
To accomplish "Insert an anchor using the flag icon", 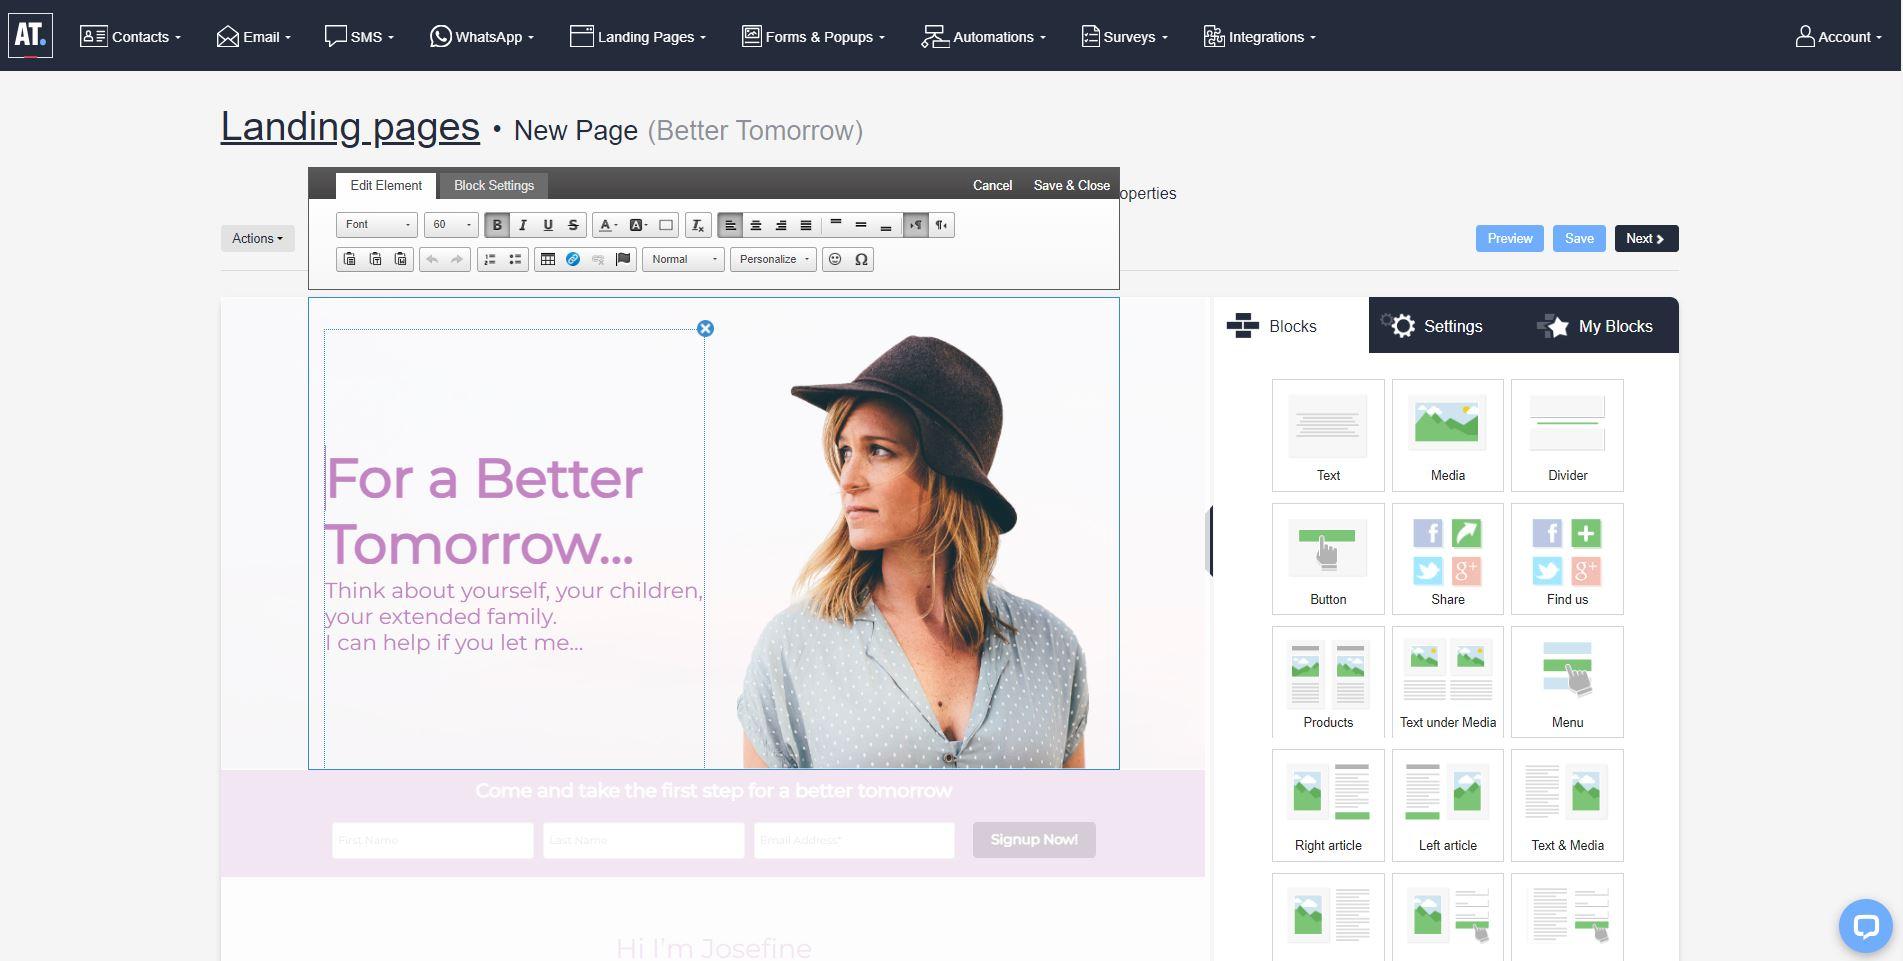I will click(623, 260).
